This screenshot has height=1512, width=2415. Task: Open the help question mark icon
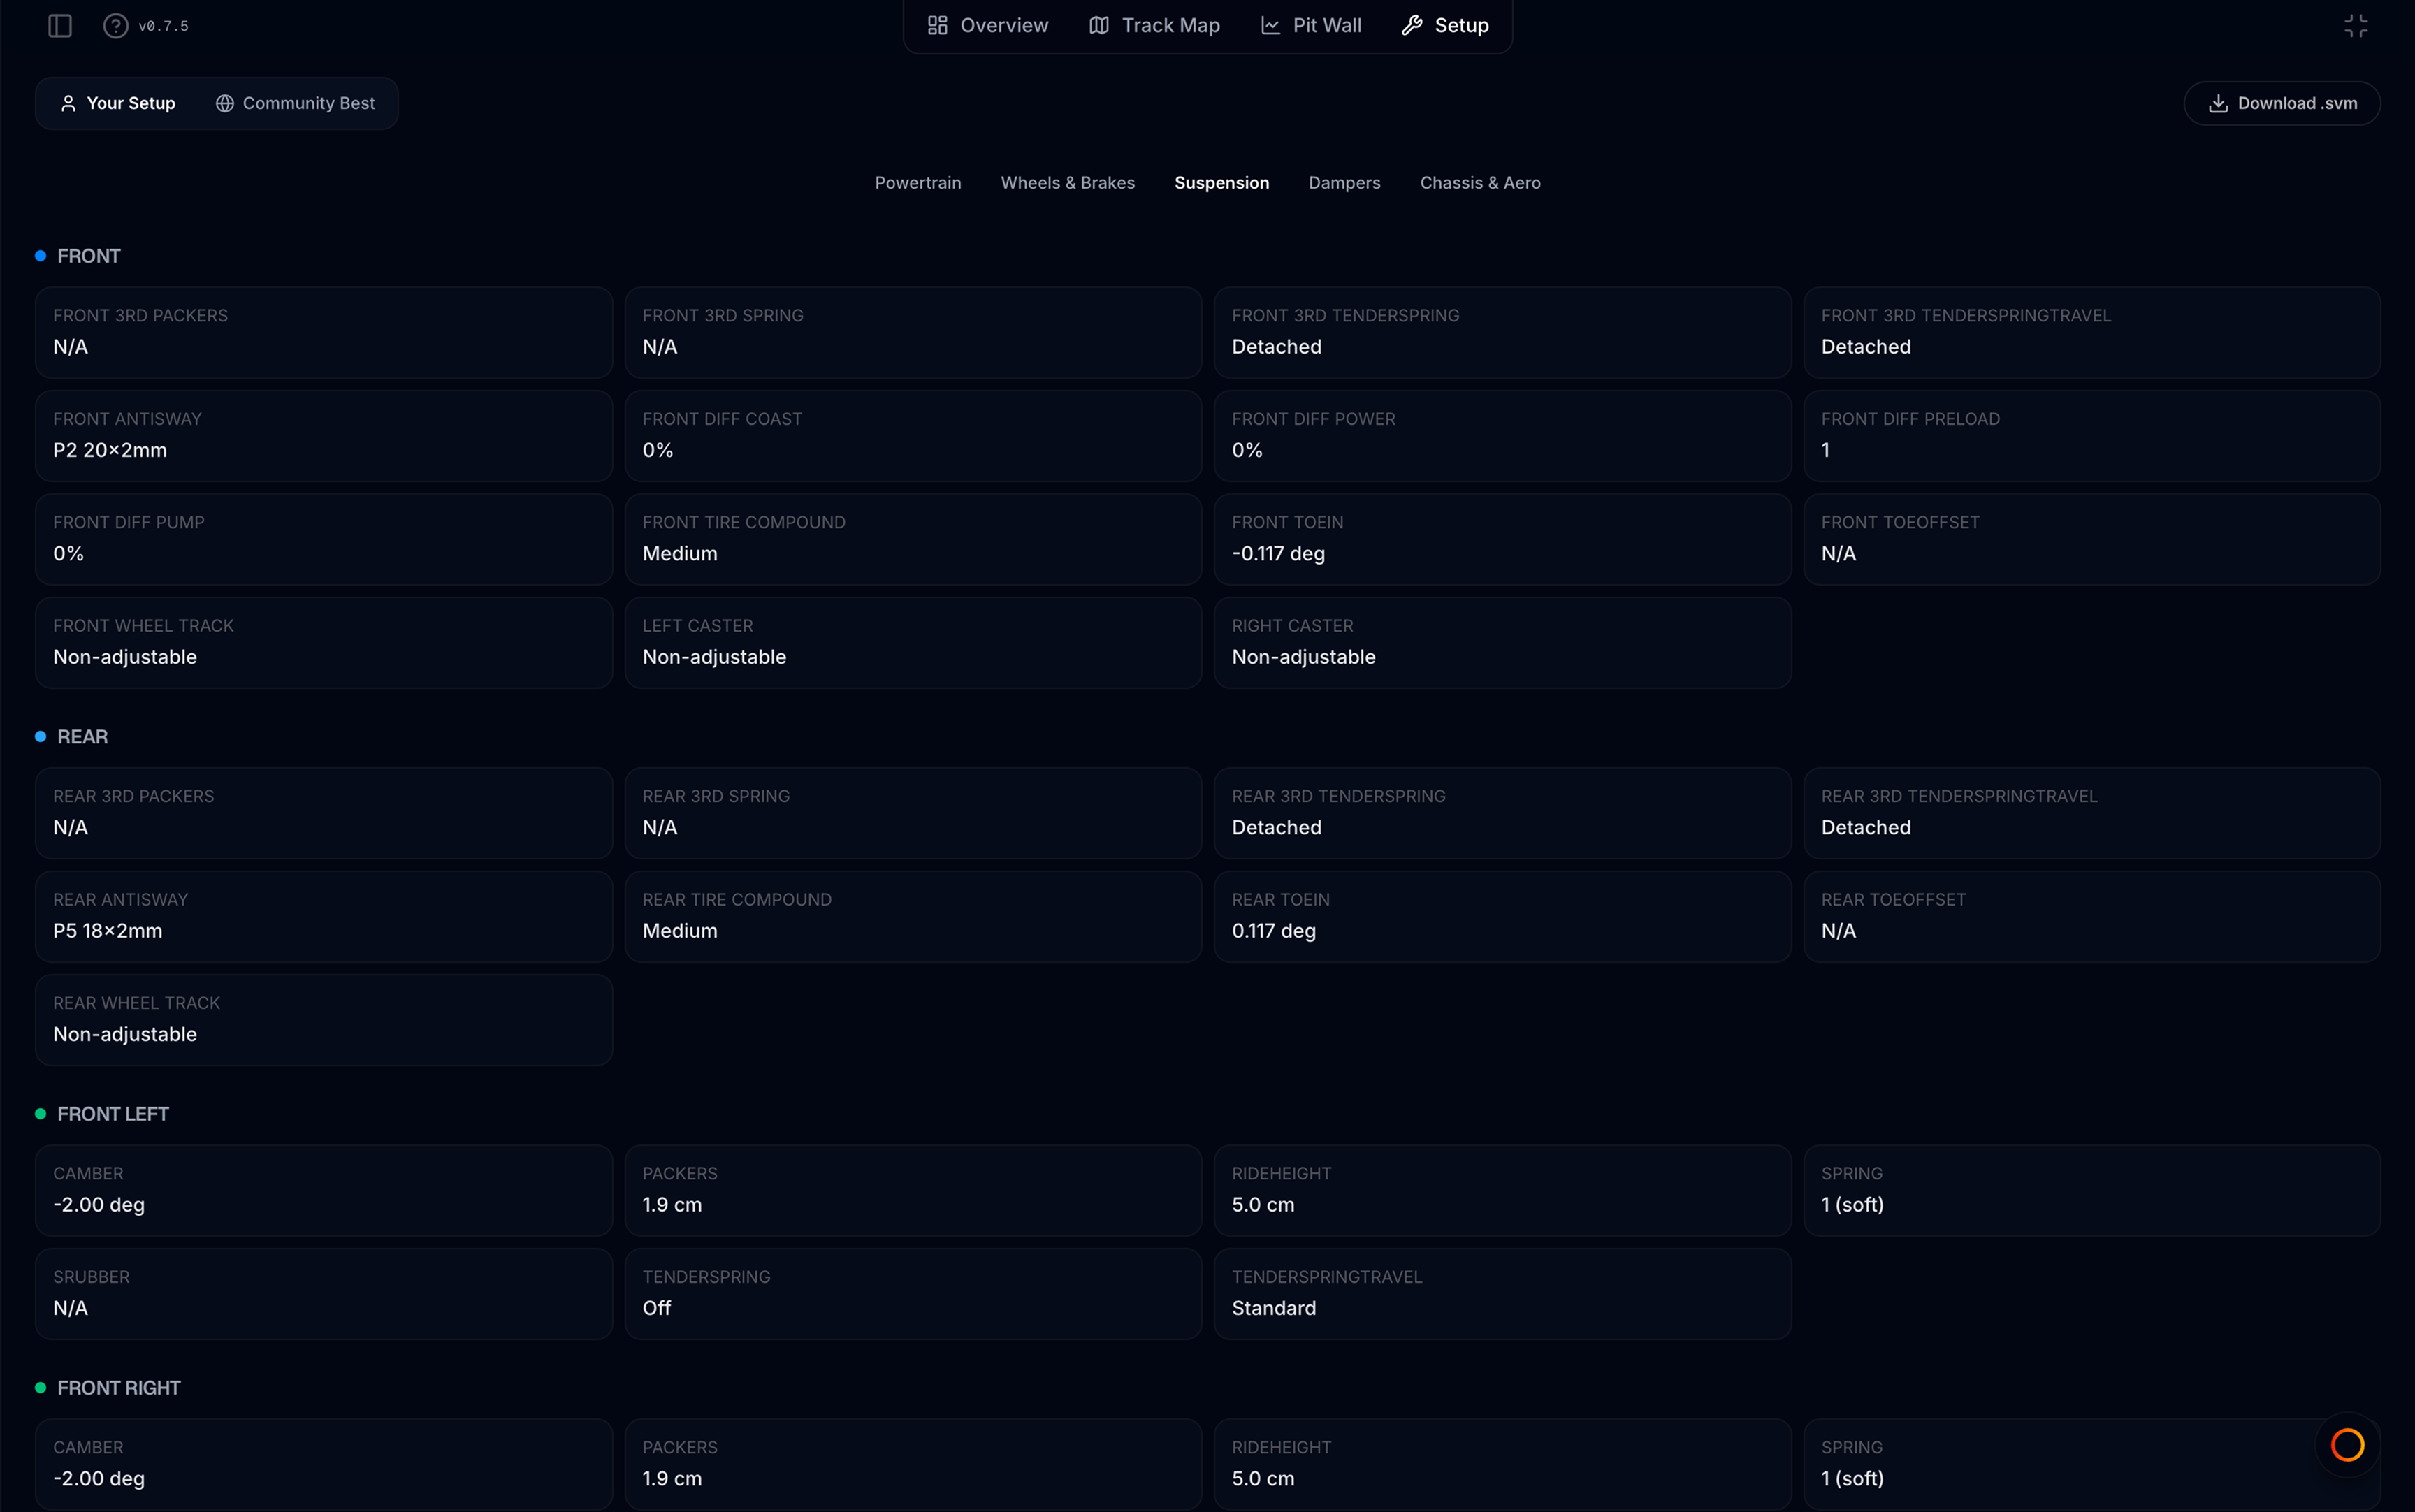pyautogui.click(x=116, y=26)
